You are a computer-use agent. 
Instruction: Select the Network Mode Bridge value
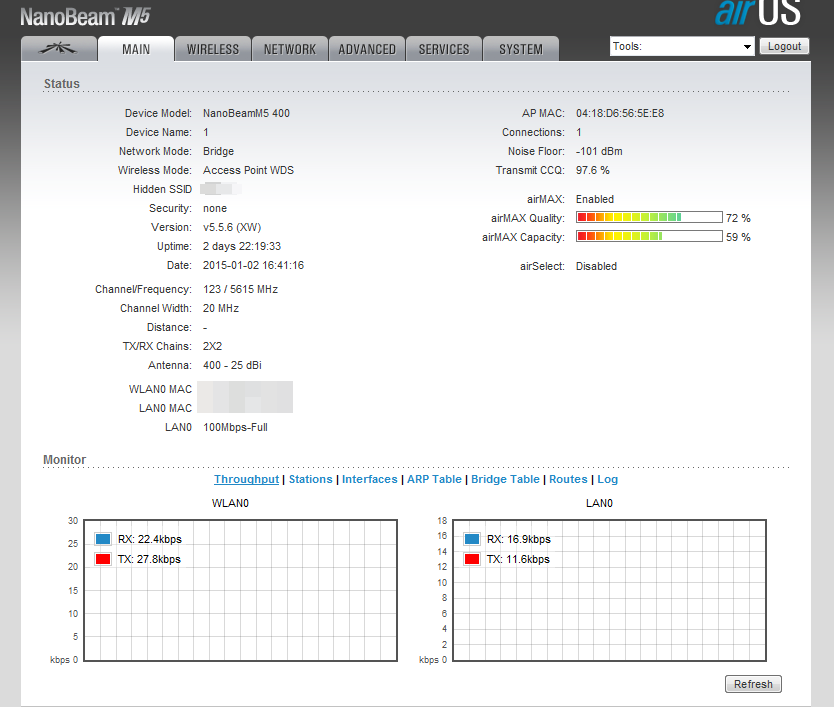[x=218, y=151]
